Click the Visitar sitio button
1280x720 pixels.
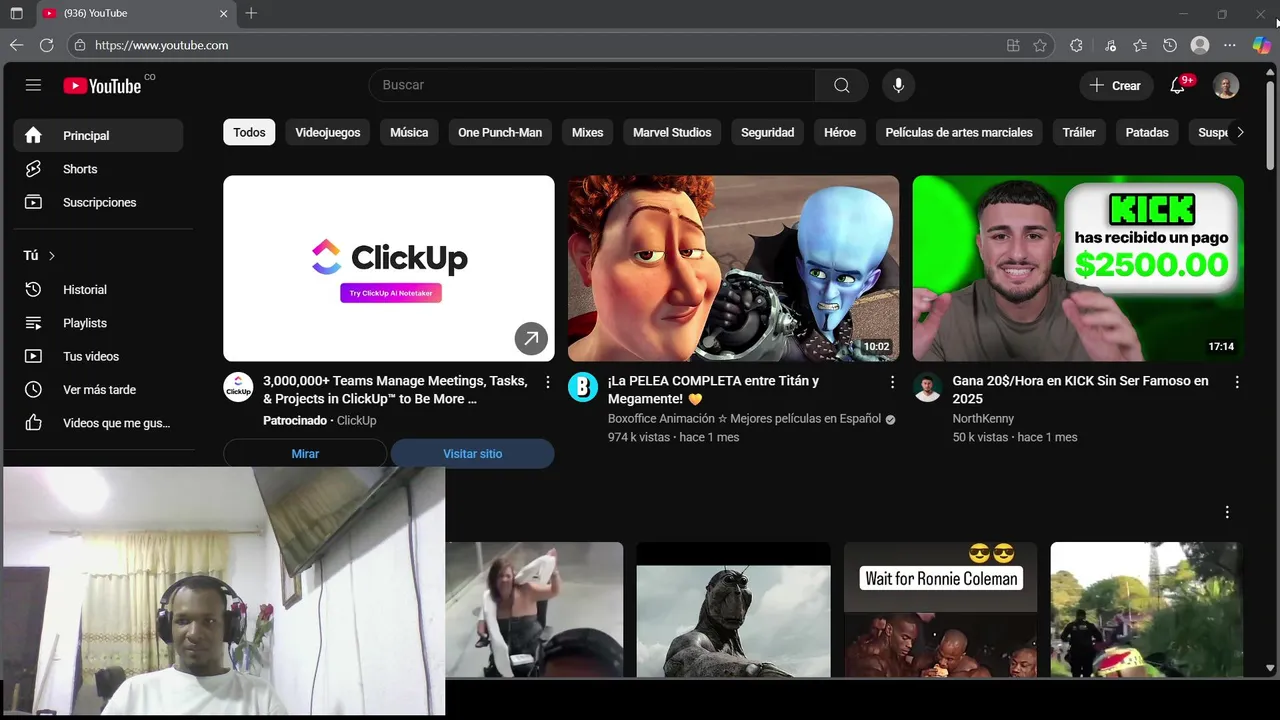(472, 453)
